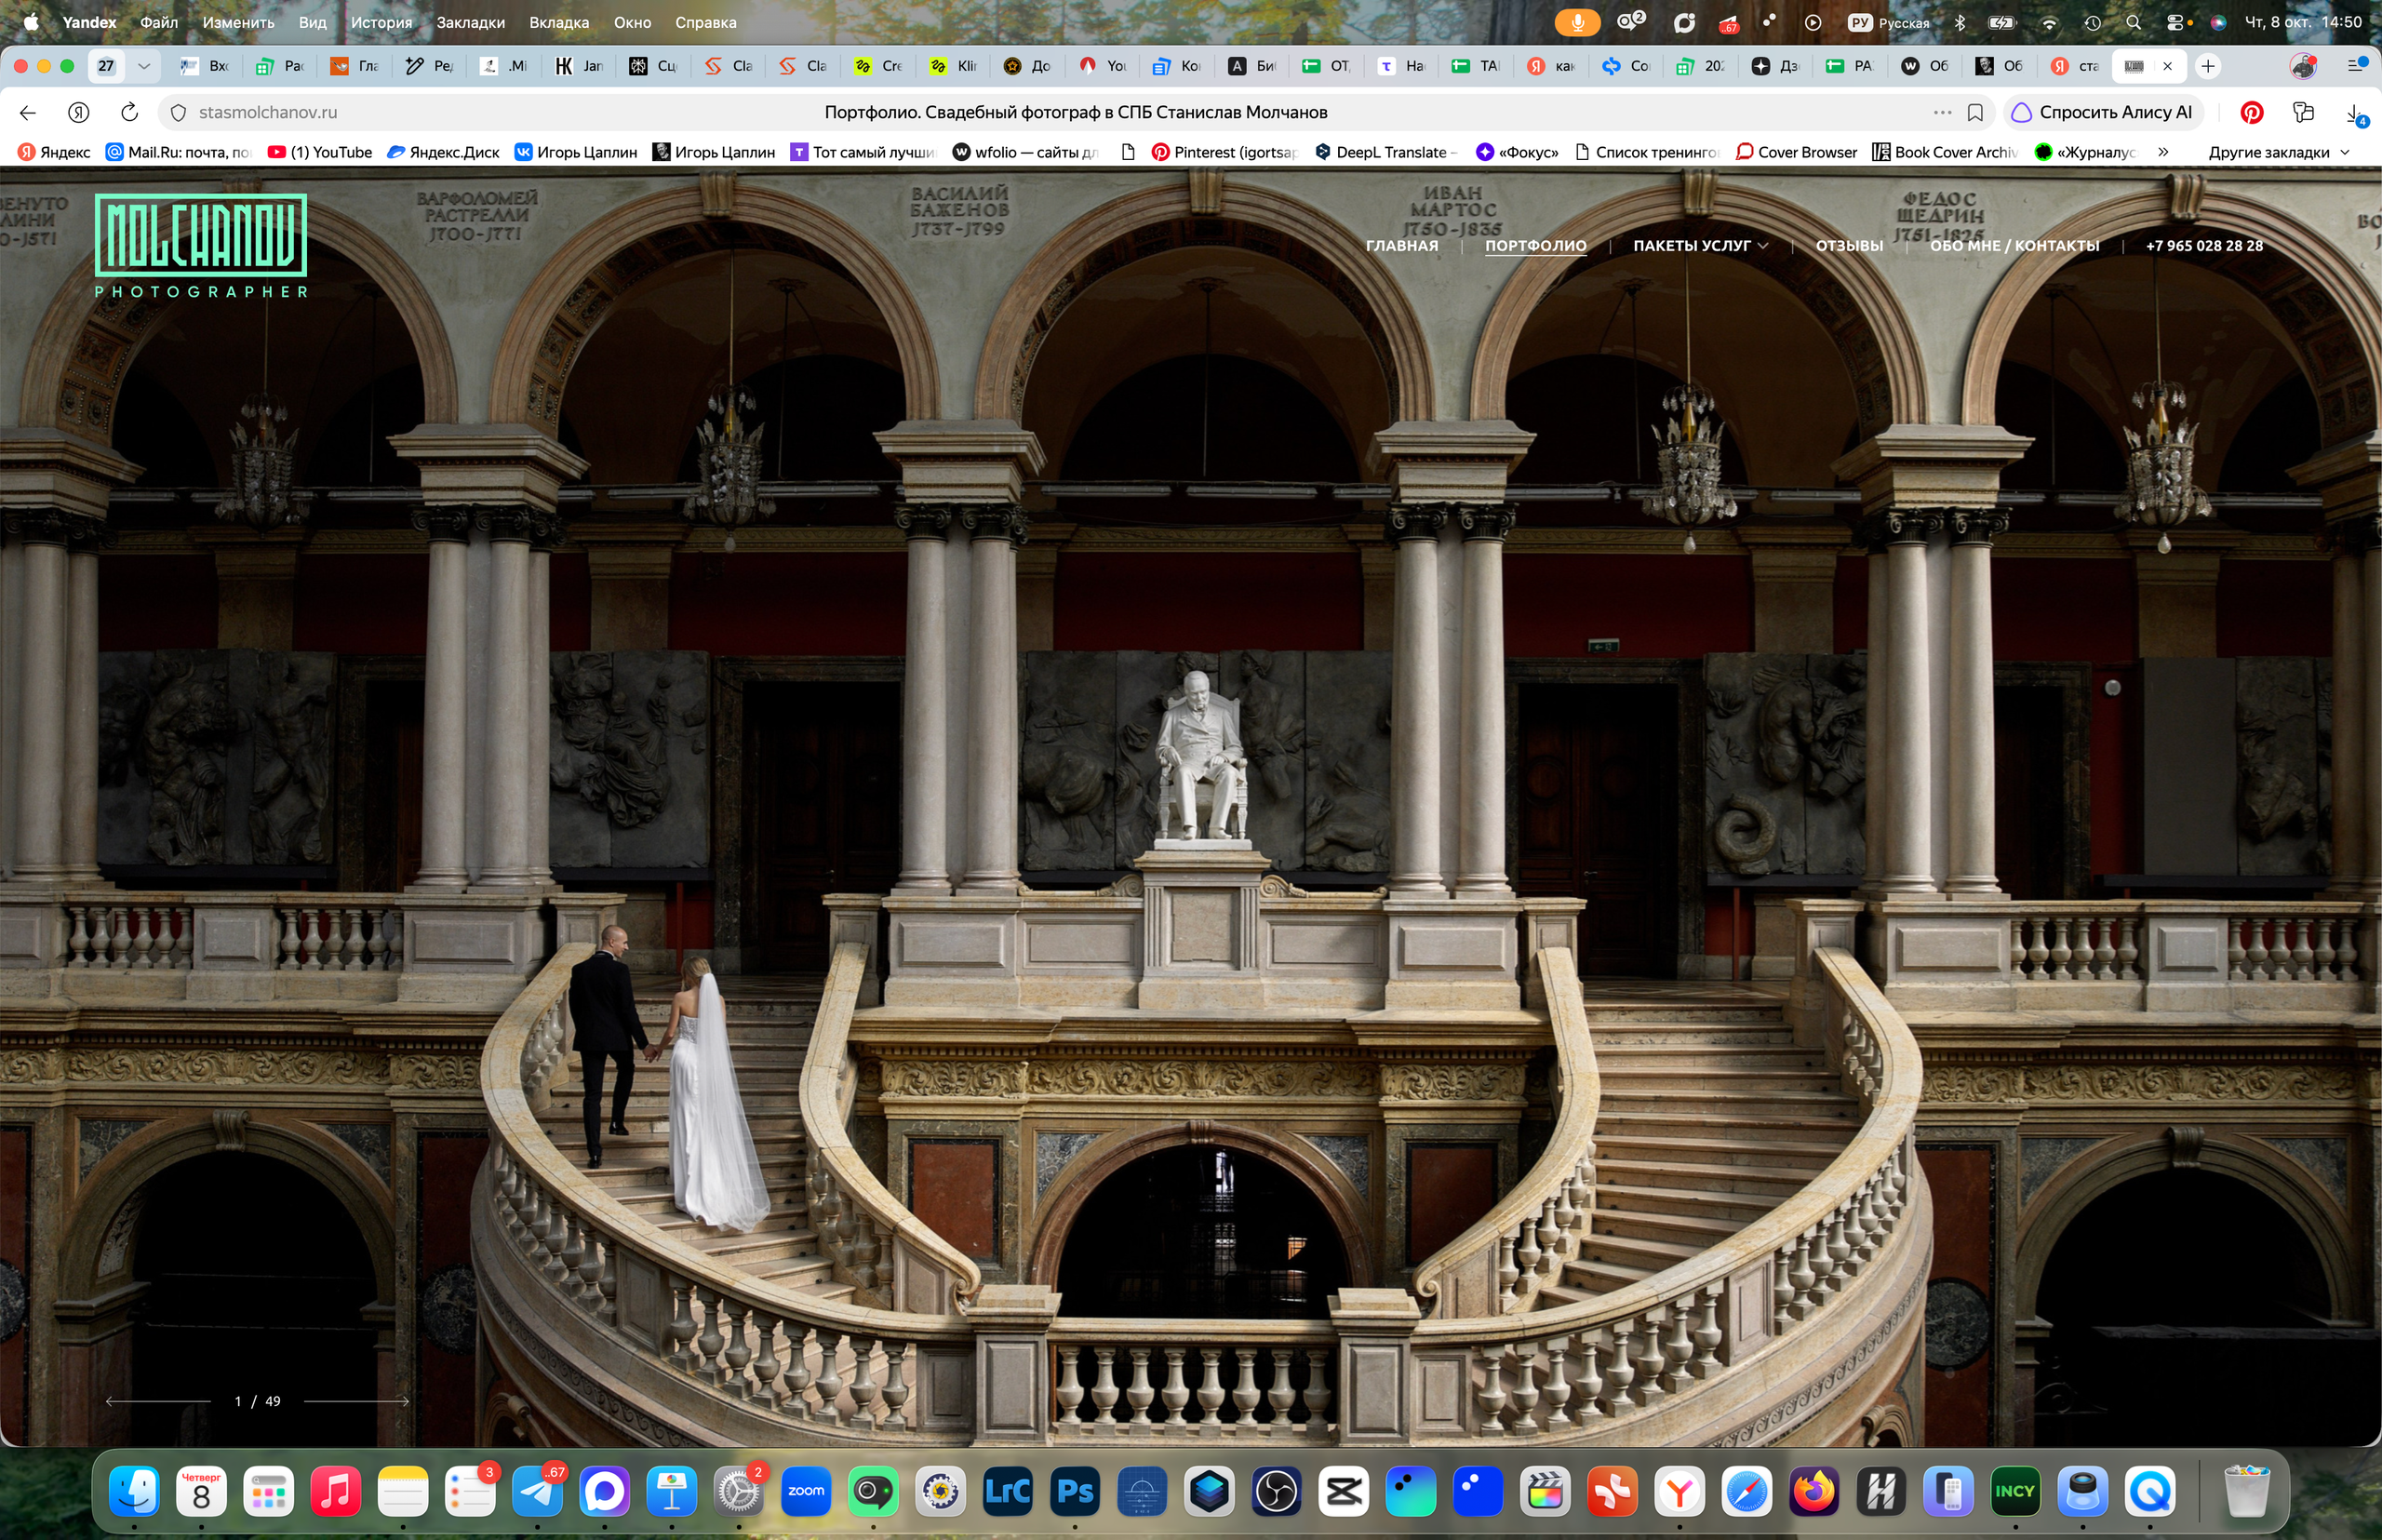Open the Yandex home button icon
Screen dimensions: 2382x1540
pyautogui.click(x=79, y=112)
